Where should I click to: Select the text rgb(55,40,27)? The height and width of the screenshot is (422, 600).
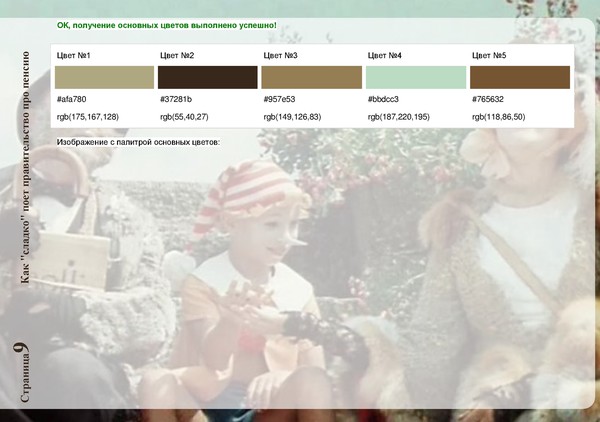(184, 117)
